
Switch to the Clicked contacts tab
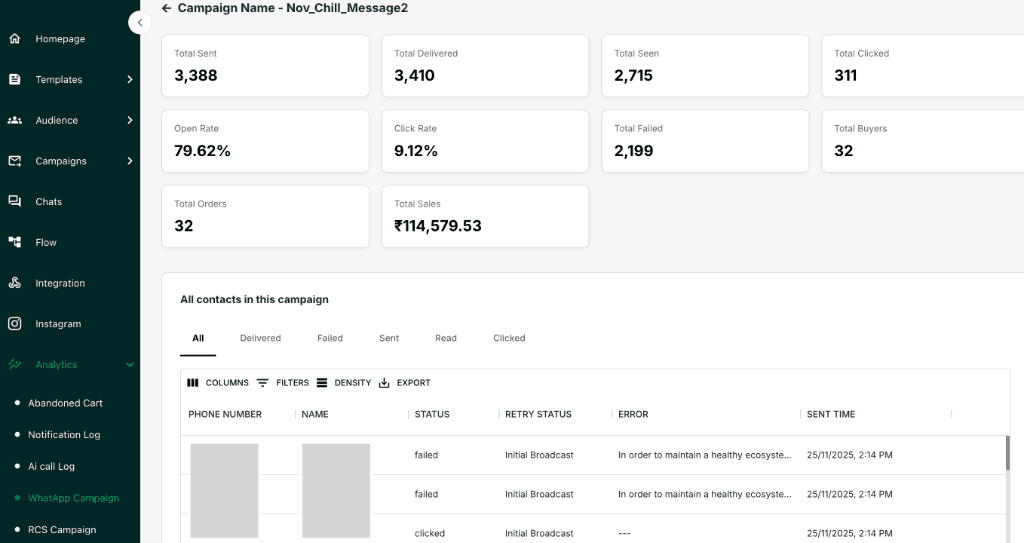click(x=509, y=338)
